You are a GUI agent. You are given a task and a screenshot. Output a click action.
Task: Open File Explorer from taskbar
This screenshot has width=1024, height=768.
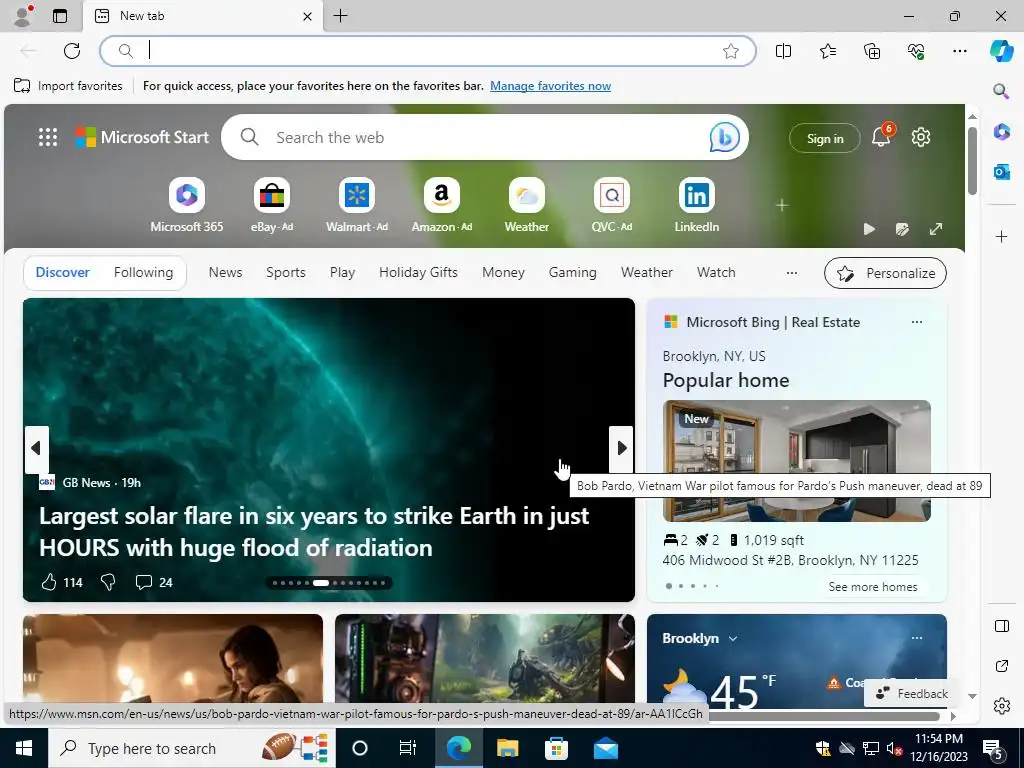507,748
